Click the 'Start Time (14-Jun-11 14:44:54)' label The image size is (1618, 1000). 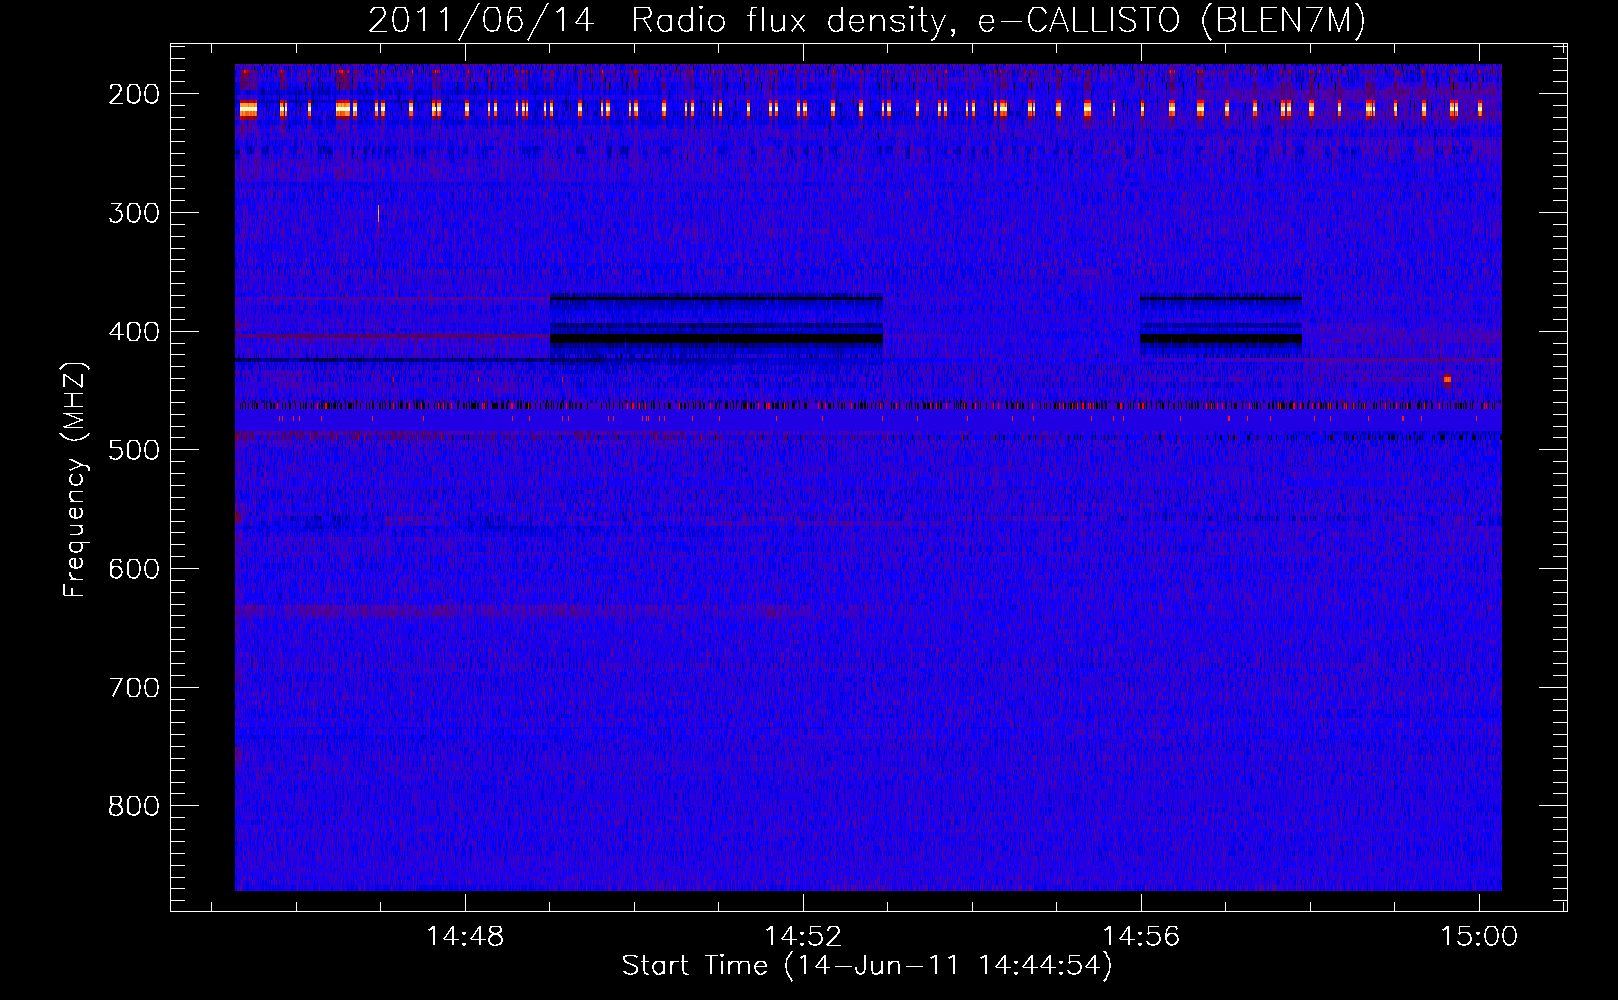867,966
